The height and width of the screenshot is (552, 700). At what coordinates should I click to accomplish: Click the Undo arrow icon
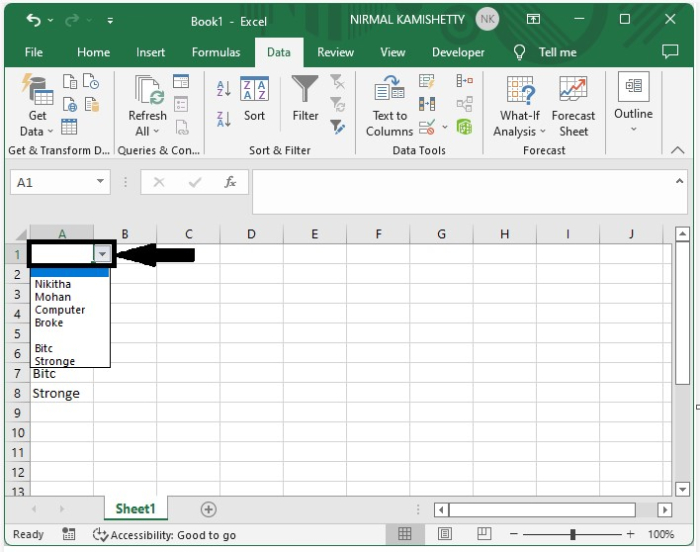point(33,20)
